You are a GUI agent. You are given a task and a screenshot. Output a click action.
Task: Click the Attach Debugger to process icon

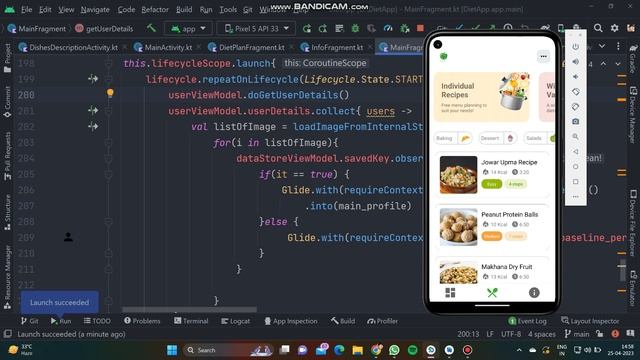tap(404, 28)
